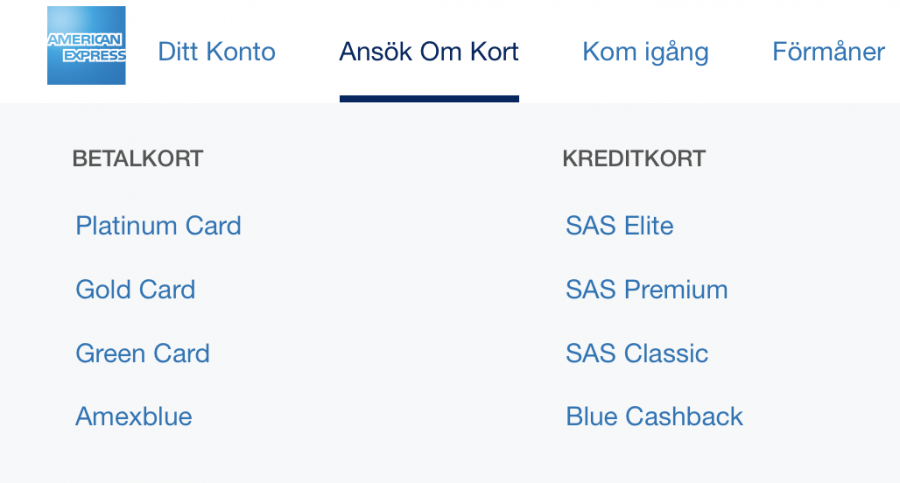Choose the elite-level SAS credit card
This screenshot has height=483, width=900.
tap(619, 226)
